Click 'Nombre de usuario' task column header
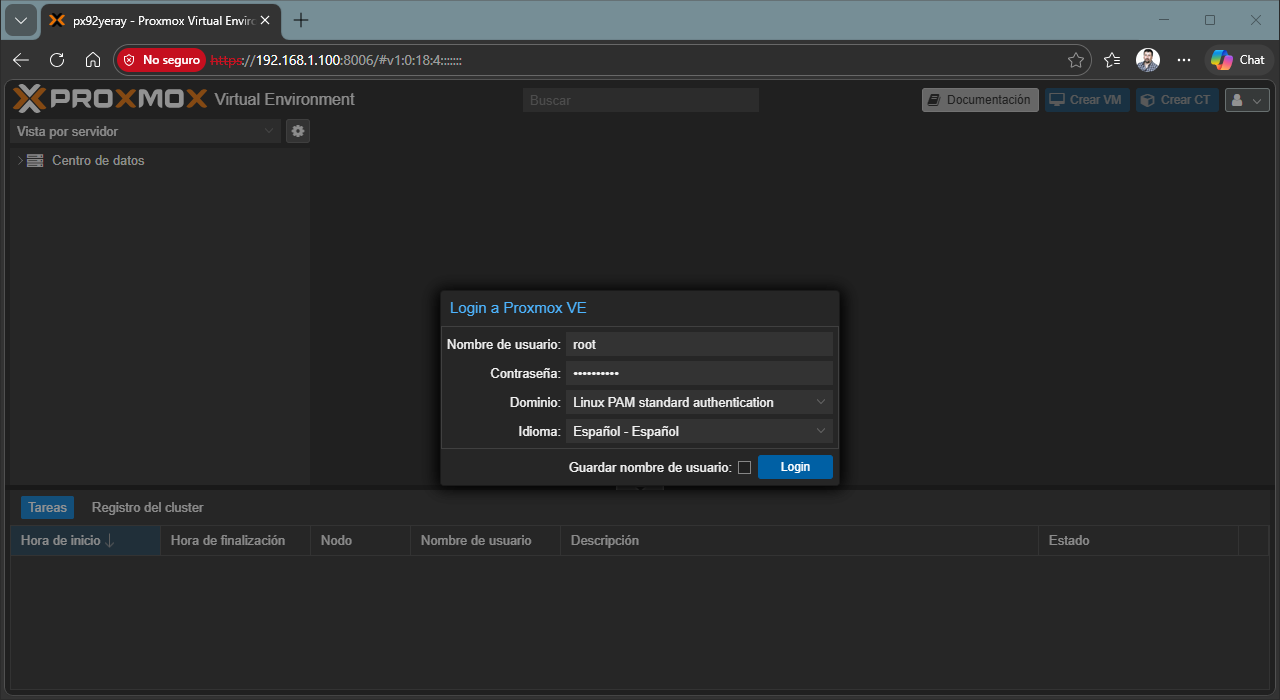Image resolution: width=1280 pixels, height=700 pixels. coord(485,540)
